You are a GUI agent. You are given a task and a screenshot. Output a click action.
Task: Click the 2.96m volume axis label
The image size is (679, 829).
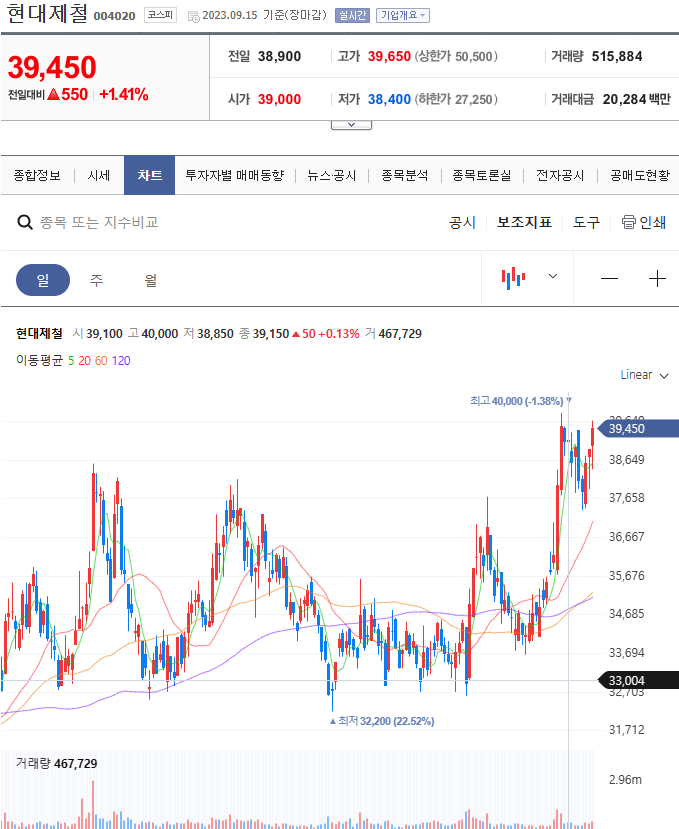[625, 779]
